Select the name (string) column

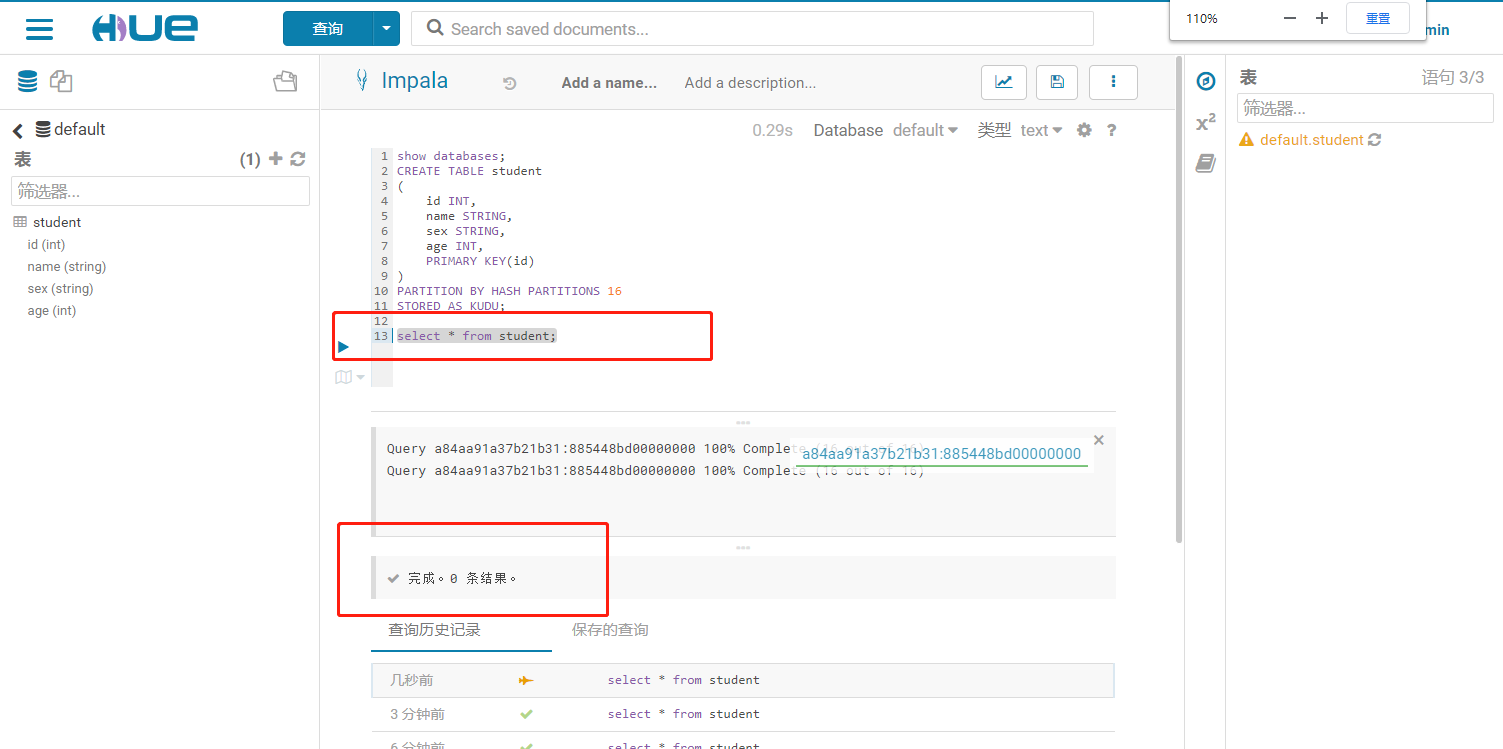point(66,267)
